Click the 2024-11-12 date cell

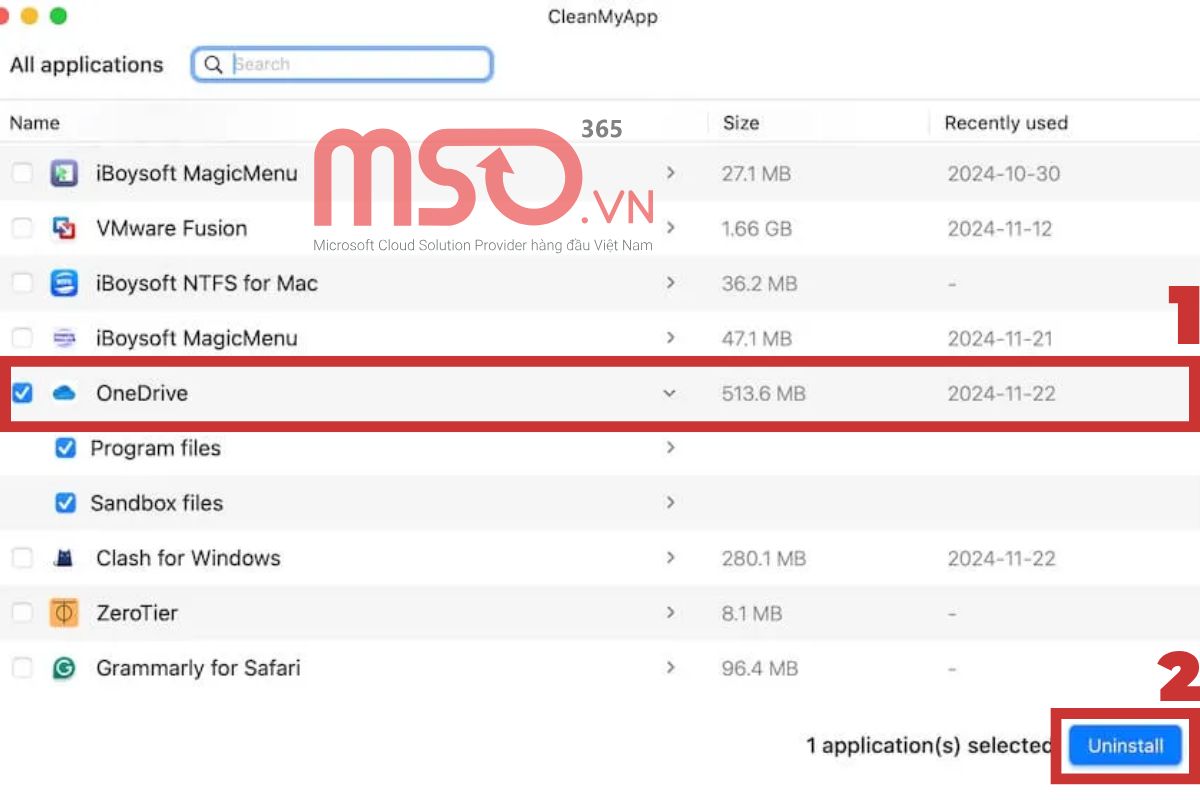[x=1000, y=229]
